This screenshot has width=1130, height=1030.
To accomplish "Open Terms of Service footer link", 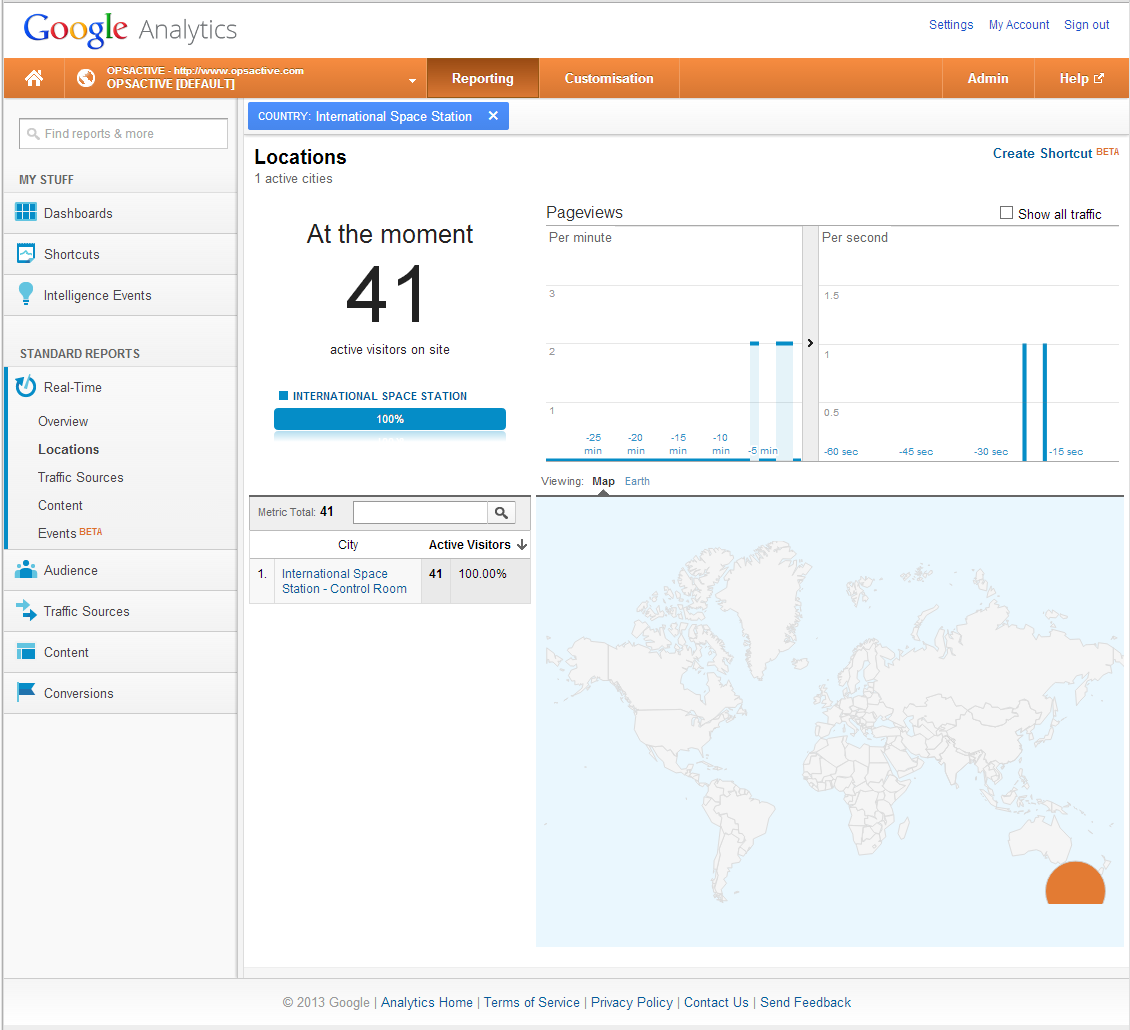I will click(x=531, y=1002).
